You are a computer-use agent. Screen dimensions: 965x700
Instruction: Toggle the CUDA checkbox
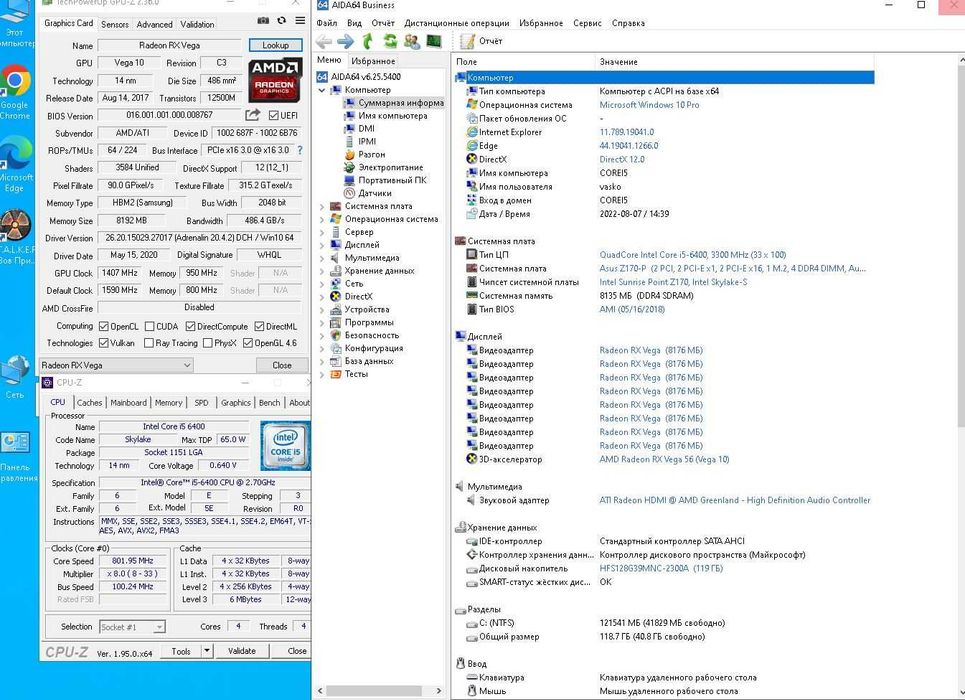(149, 326)
